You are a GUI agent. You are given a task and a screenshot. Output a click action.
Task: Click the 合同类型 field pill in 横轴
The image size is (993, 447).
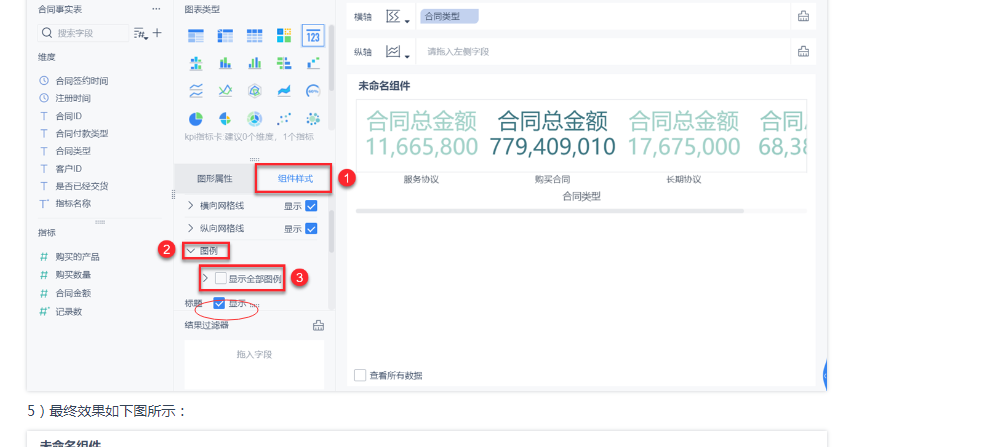click(449, 16)
